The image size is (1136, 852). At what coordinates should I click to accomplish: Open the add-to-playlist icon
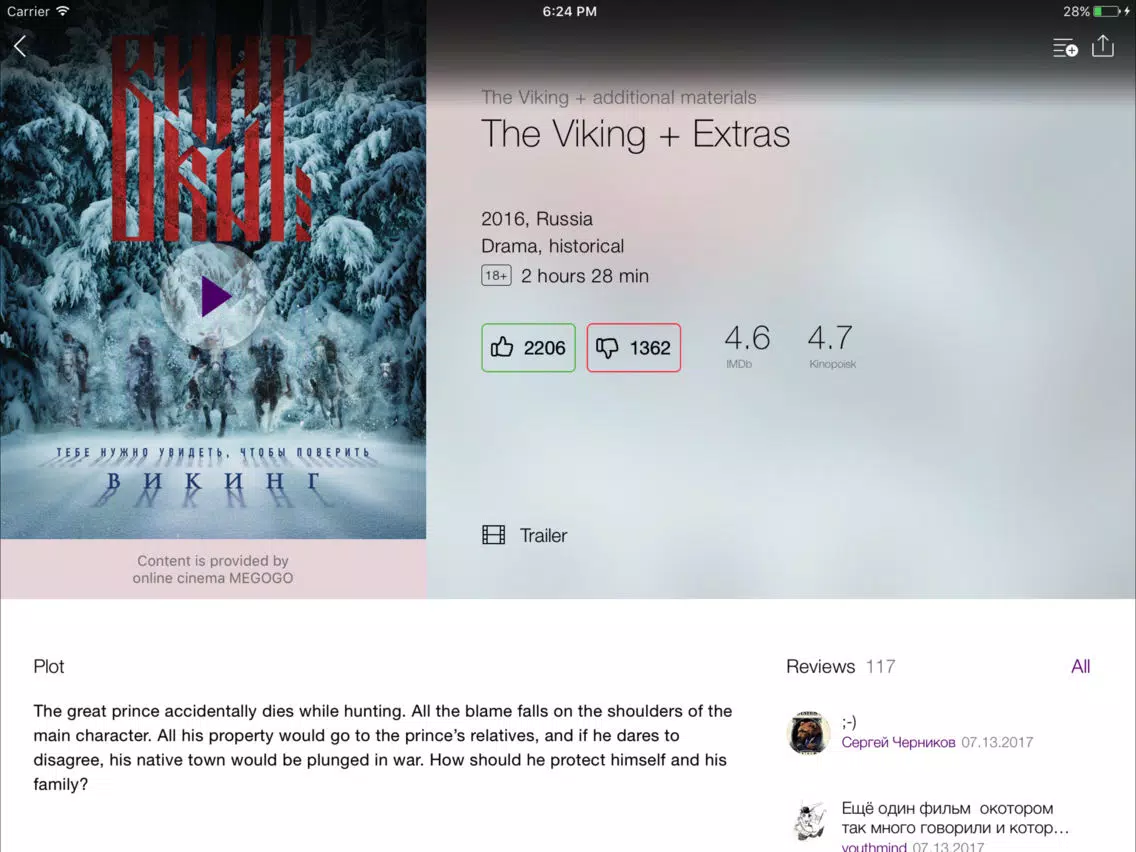[1065, 48]
